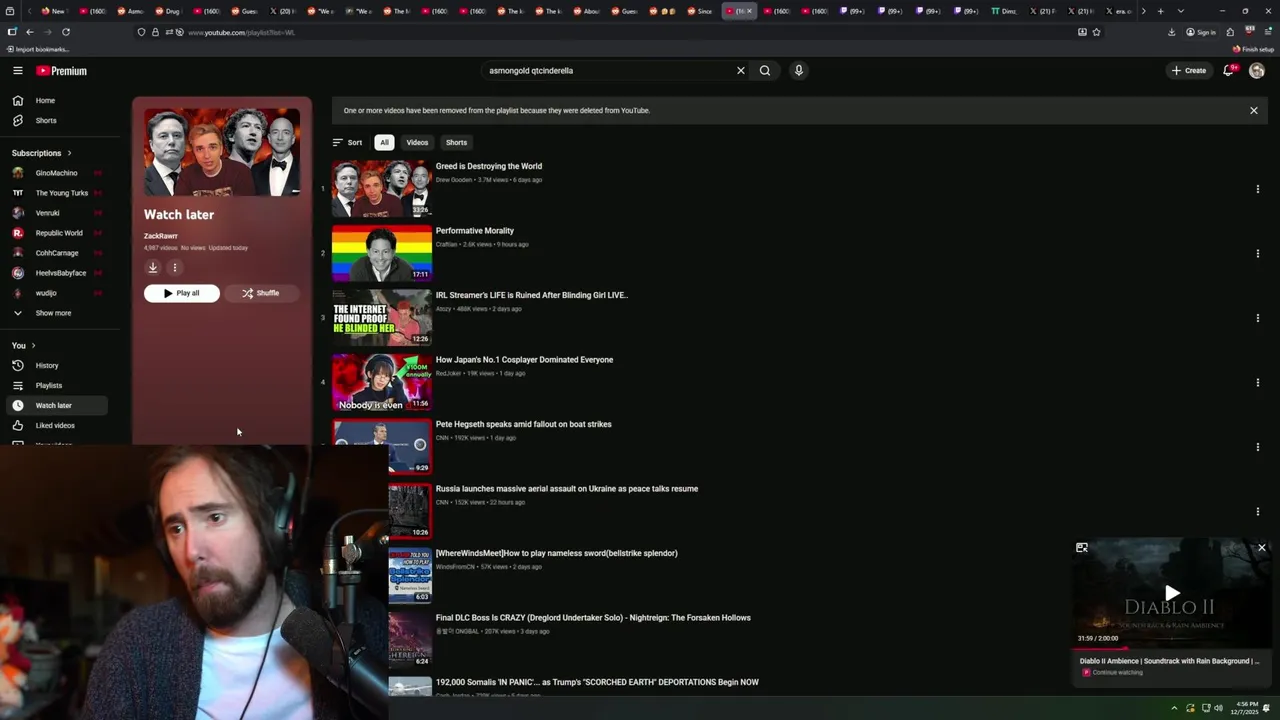Screen dimensions: 1280x720
Task: Dismiss the removed videos notice
Action: tap(1253, 110)
